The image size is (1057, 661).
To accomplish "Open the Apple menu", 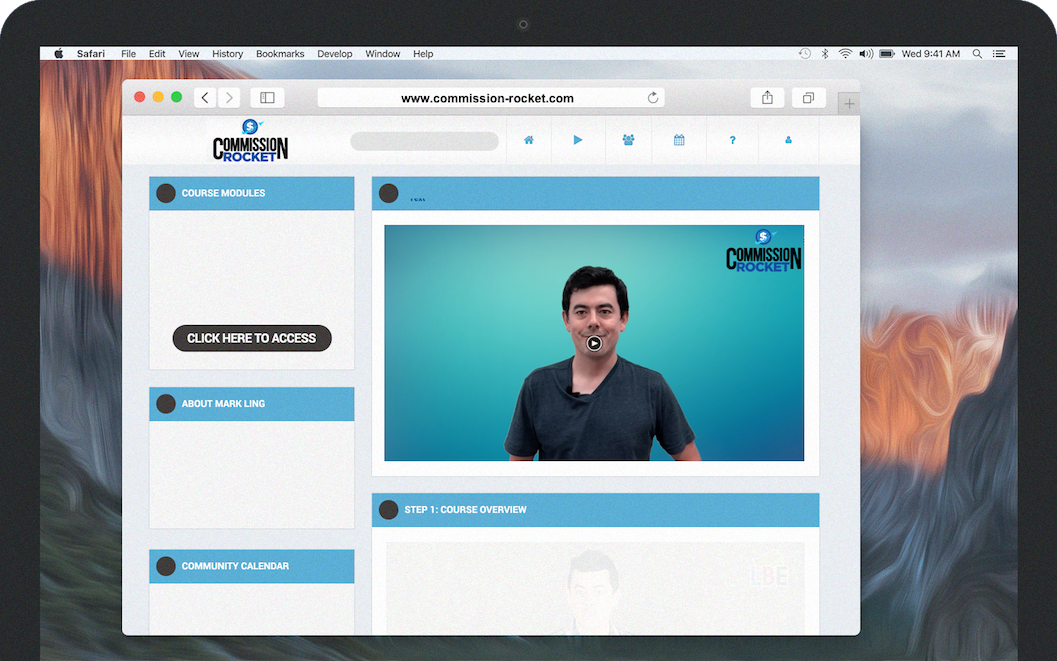I will [59, 54].
